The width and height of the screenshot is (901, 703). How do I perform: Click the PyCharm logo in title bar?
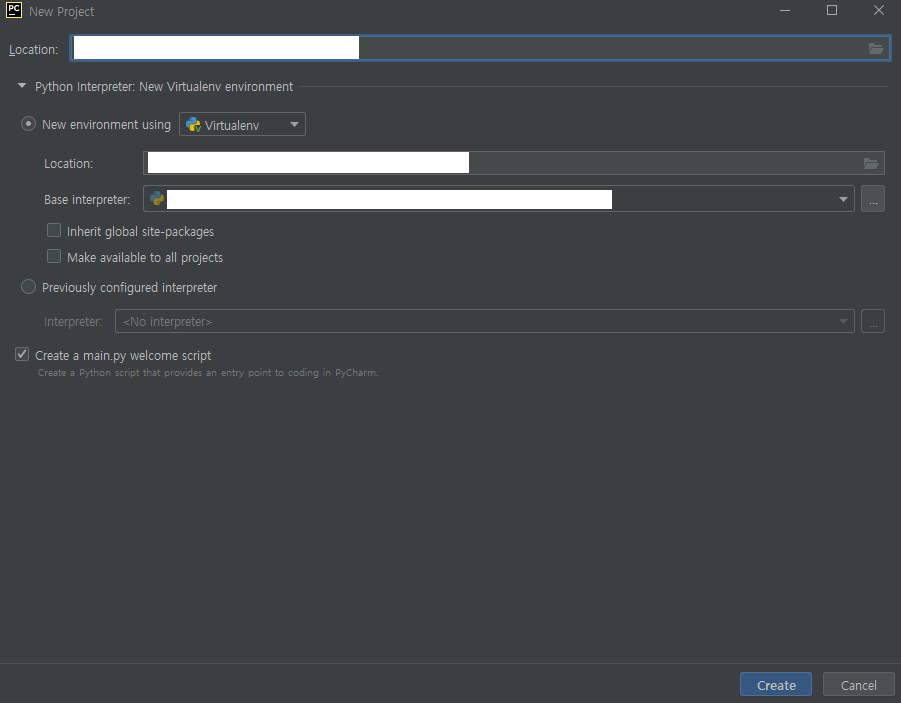14,10
